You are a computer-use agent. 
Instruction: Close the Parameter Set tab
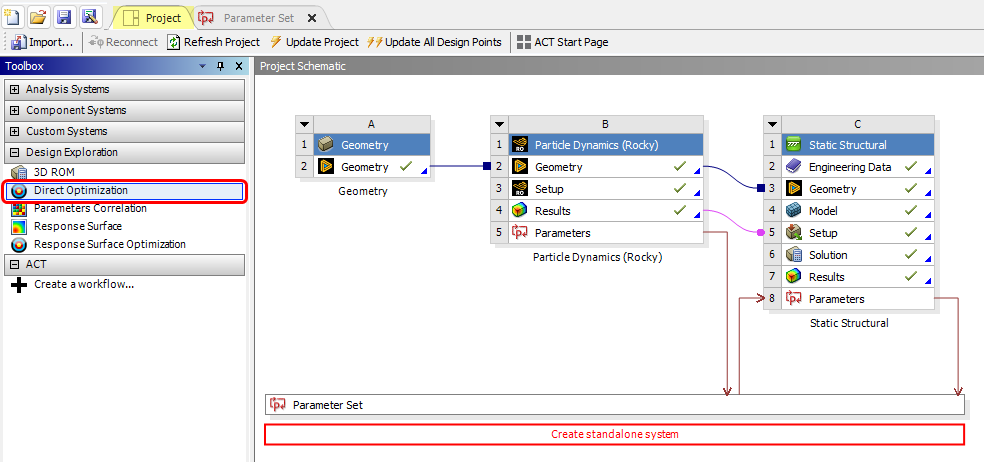(x=311, y=18)
